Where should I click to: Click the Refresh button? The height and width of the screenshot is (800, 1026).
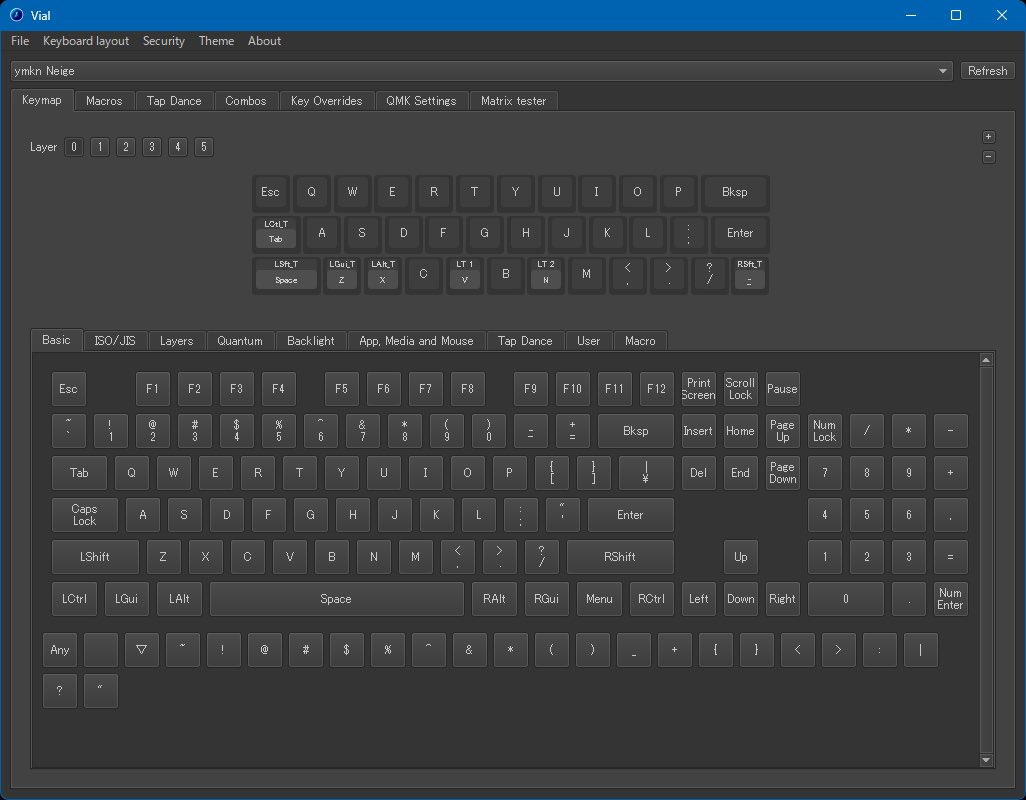click(x=987, y=71)
